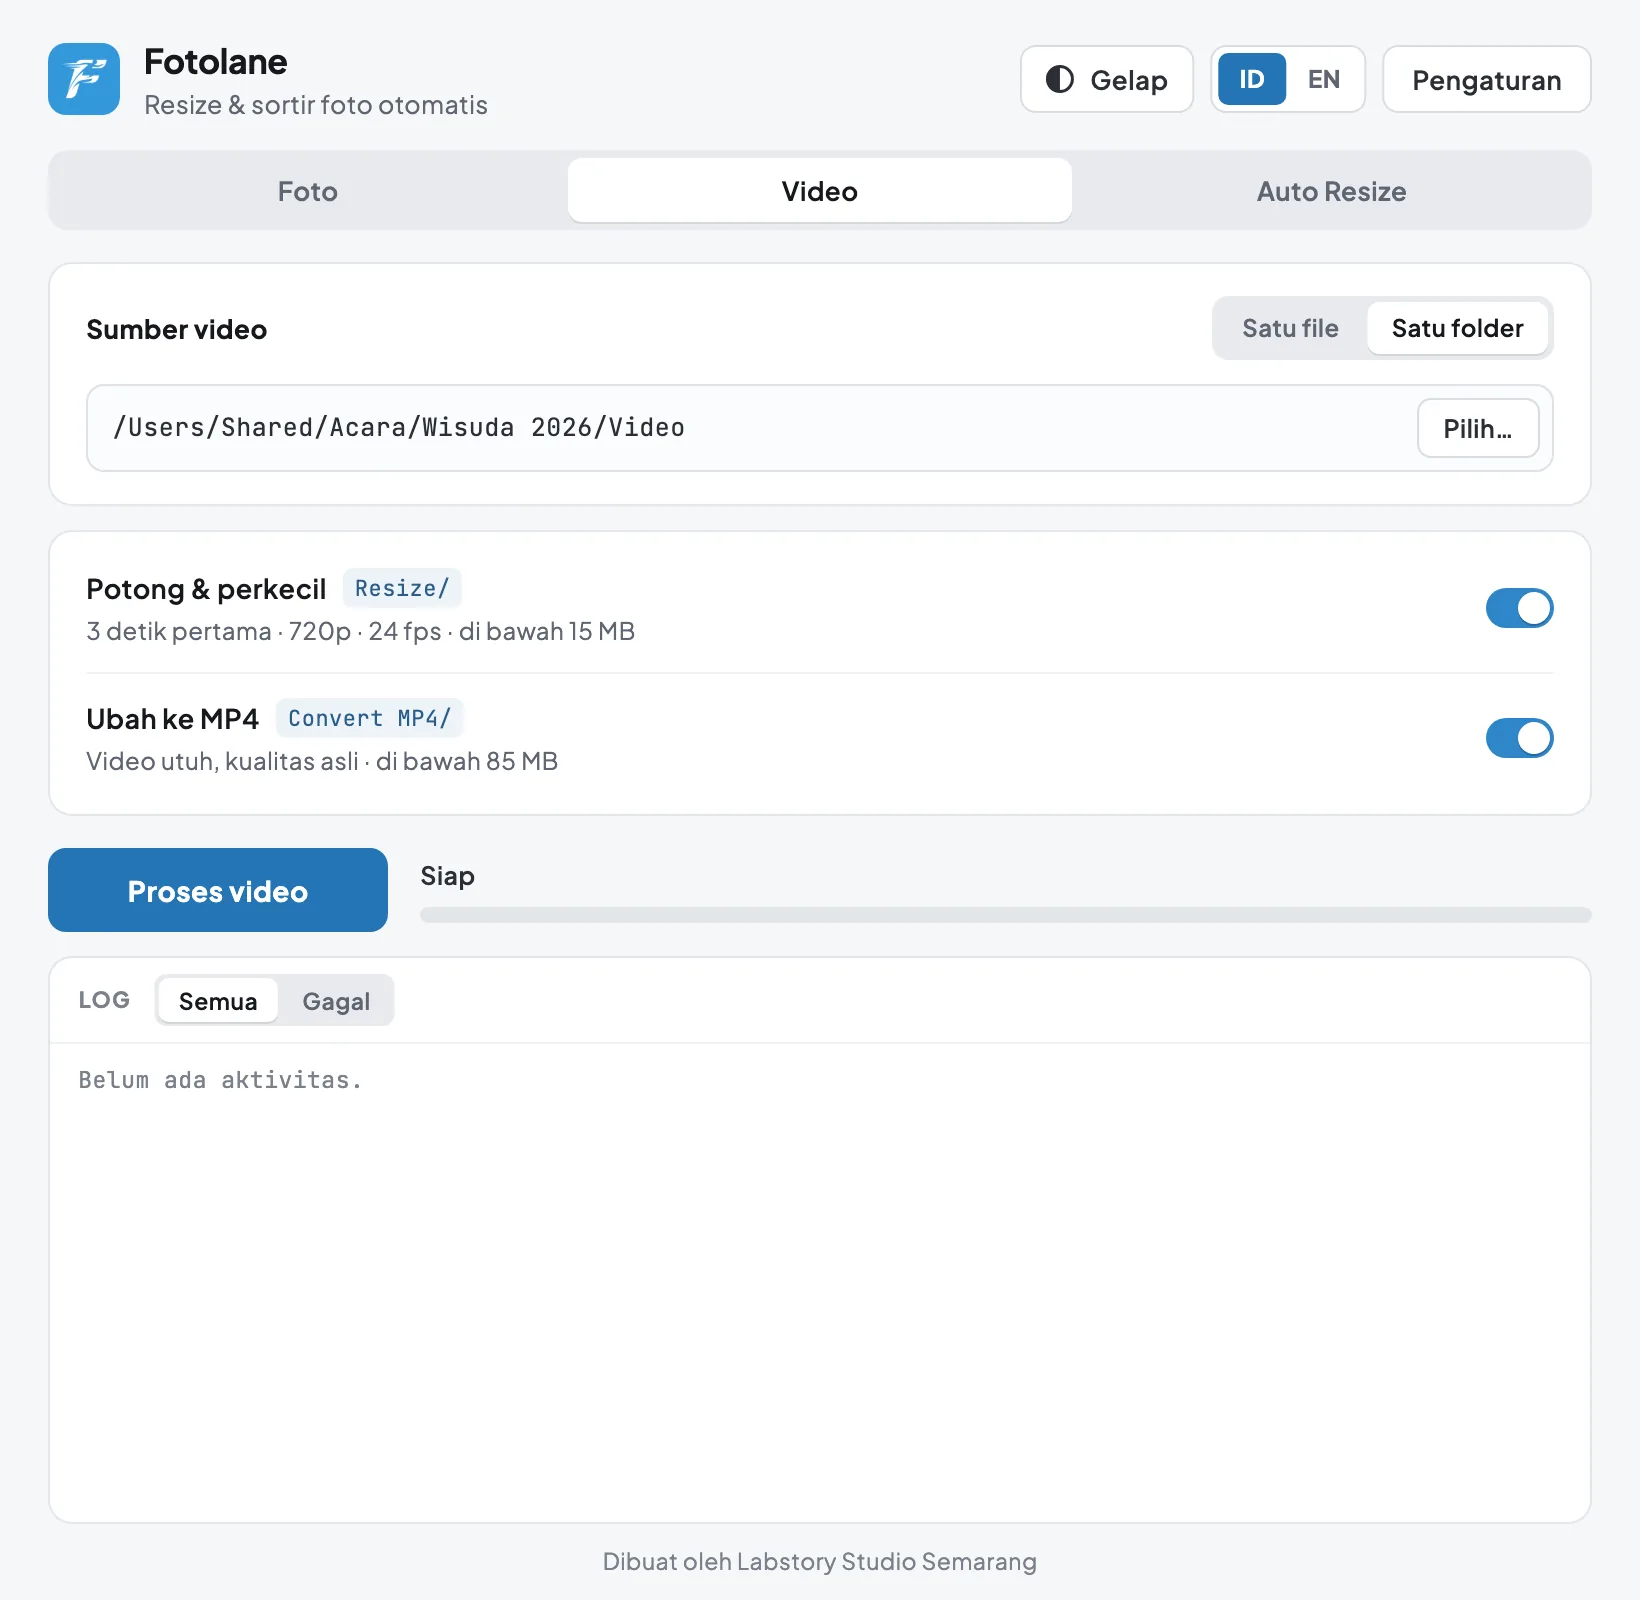
Task: Click the Gelap theme button
Action: point(1107,79)
